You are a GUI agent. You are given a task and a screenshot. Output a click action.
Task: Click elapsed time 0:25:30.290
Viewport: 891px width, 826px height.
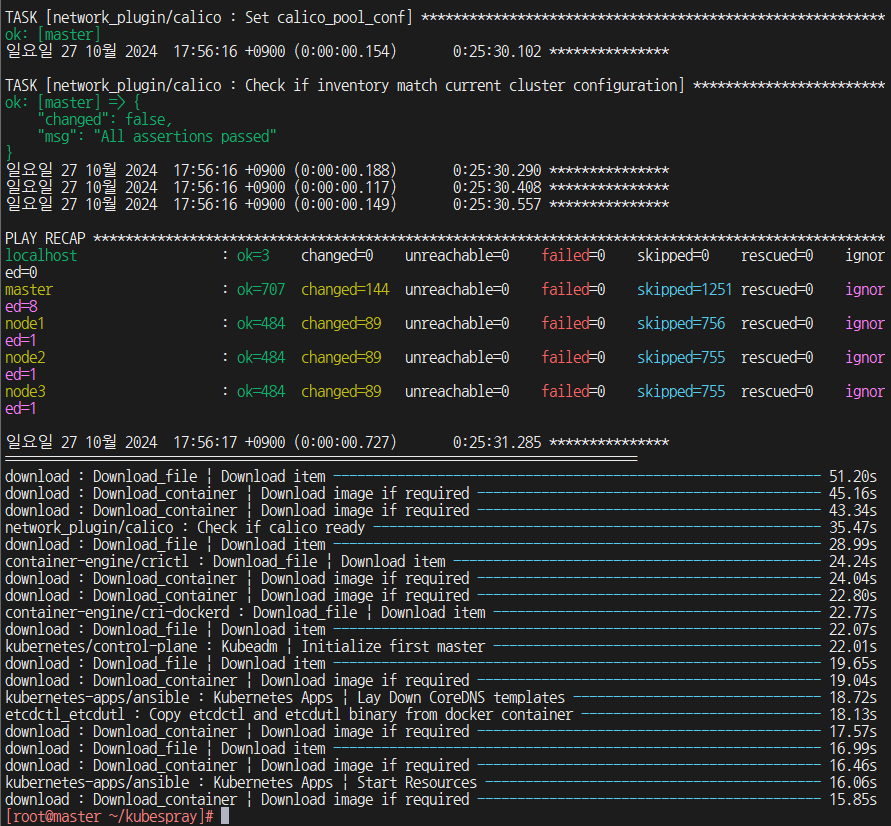(497, 170)
